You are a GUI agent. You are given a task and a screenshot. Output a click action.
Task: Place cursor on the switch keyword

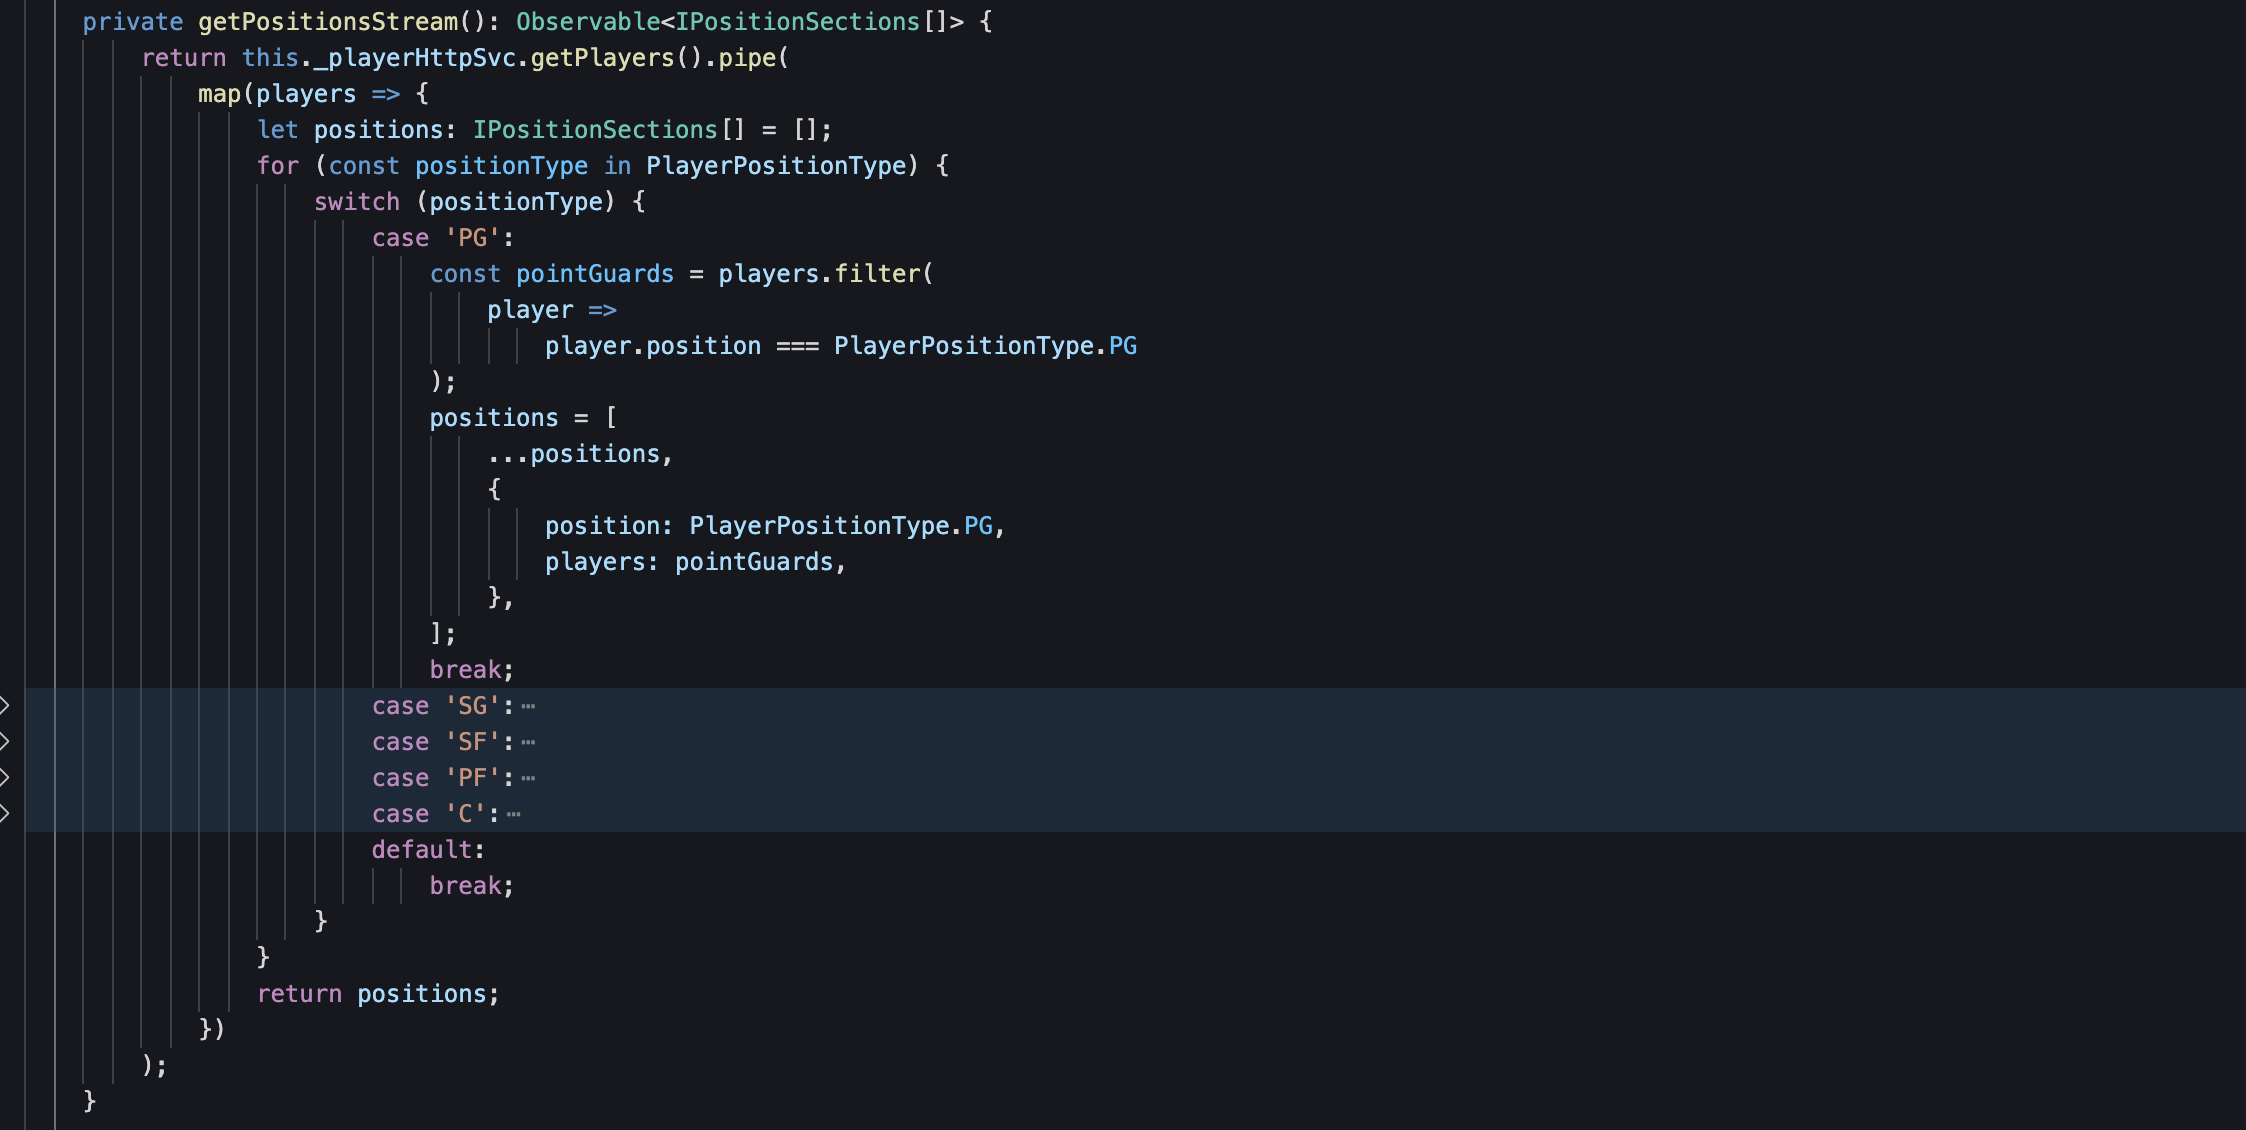pos(357,201)
